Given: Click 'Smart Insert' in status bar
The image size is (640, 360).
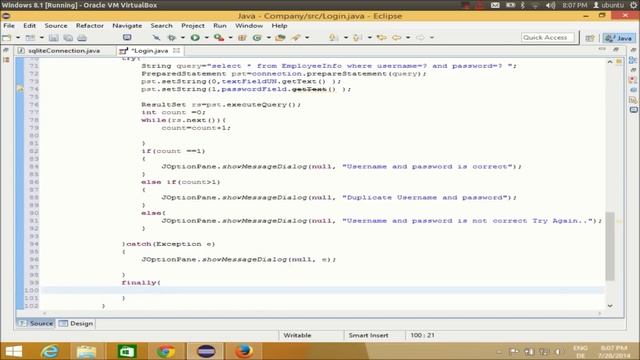Looking at the screenshot, I should [368, 335].
